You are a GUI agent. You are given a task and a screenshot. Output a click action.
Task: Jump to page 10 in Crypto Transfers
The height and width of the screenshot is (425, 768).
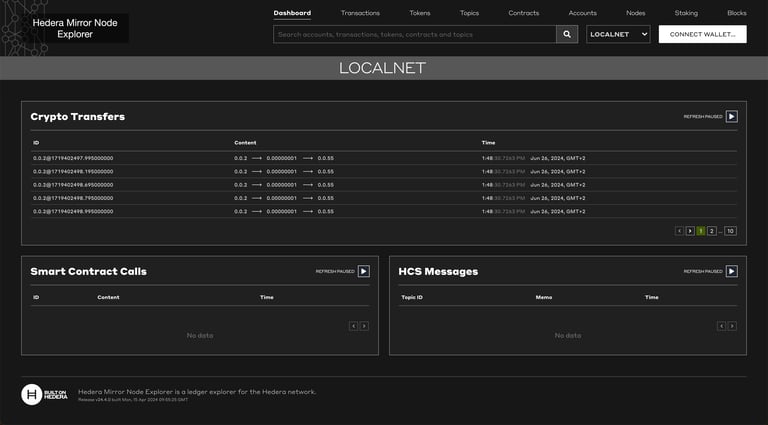(x=730, y=231)
